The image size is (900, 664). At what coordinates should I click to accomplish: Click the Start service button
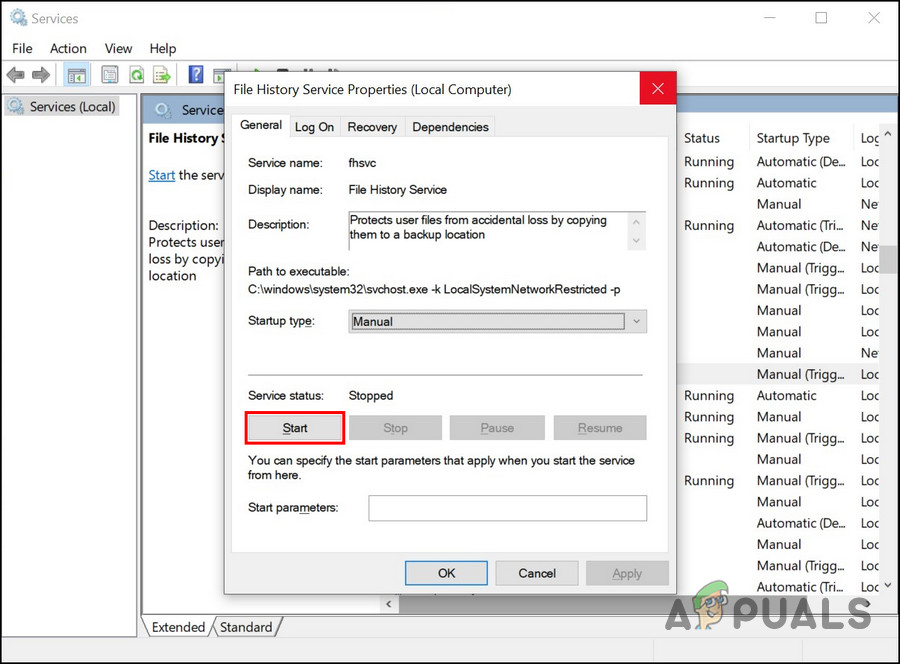point(294,428)
